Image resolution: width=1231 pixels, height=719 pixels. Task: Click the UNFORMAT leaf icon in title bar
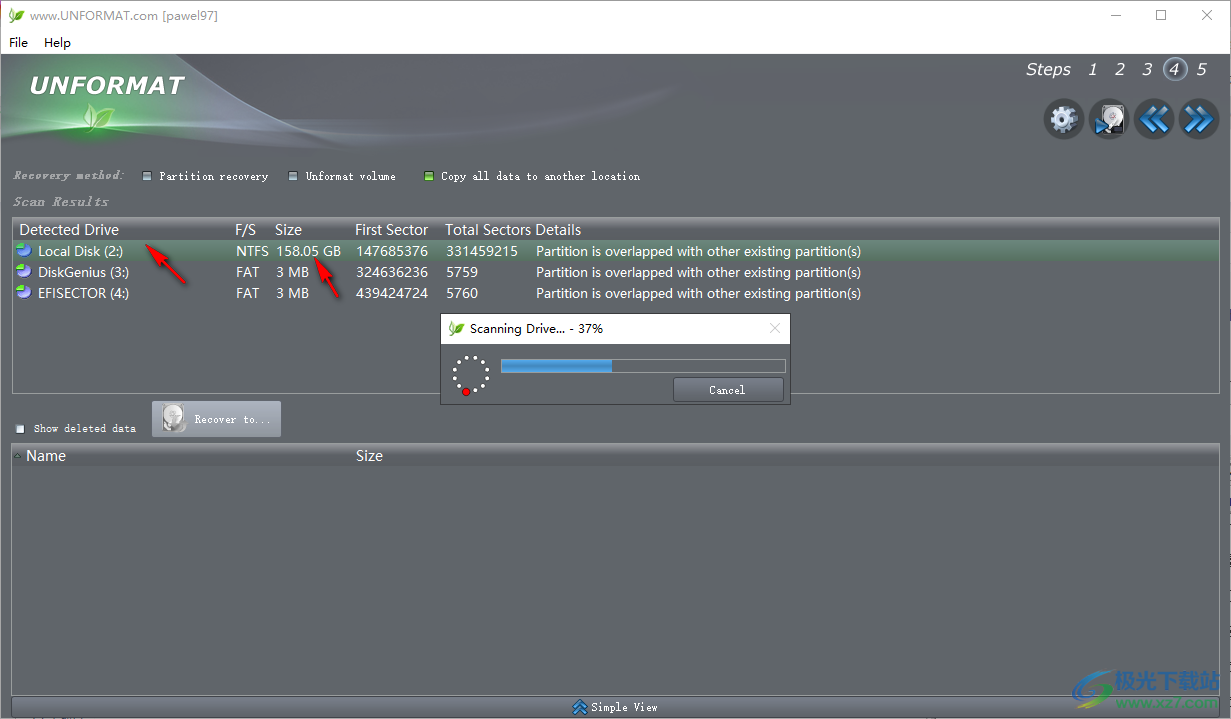click(16, 16)
